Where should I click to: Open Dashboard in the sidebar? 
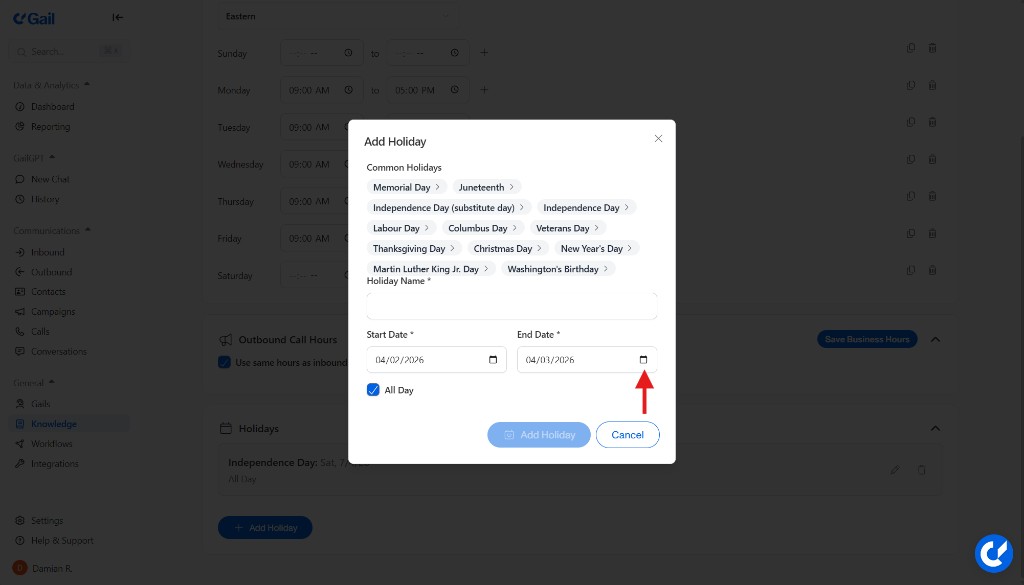pos(52,106)
